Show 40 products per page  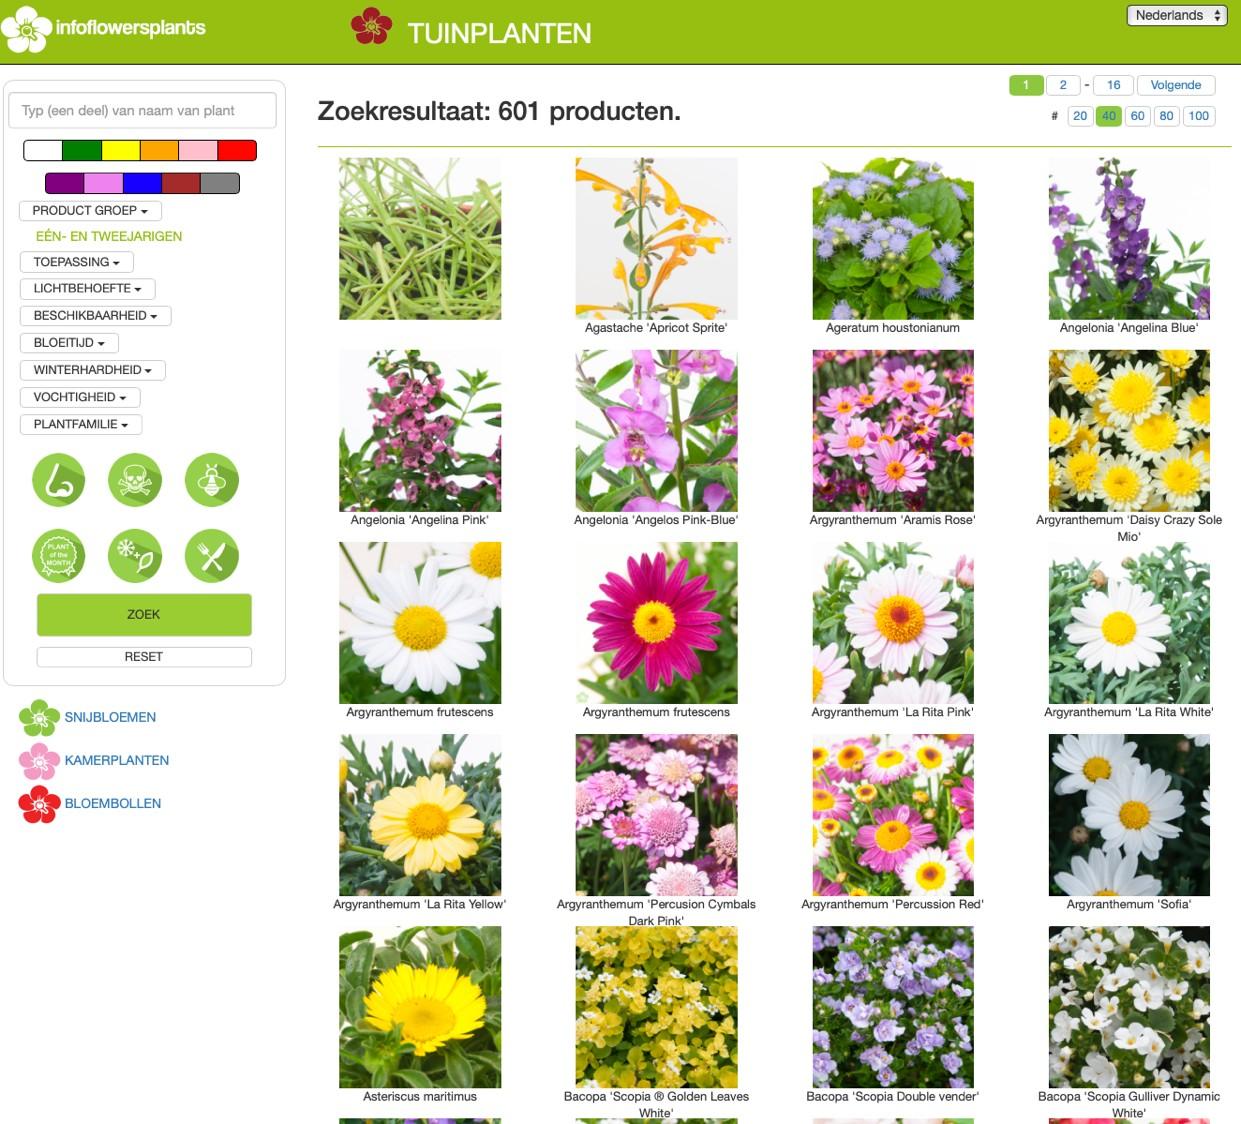[1109, 116]
